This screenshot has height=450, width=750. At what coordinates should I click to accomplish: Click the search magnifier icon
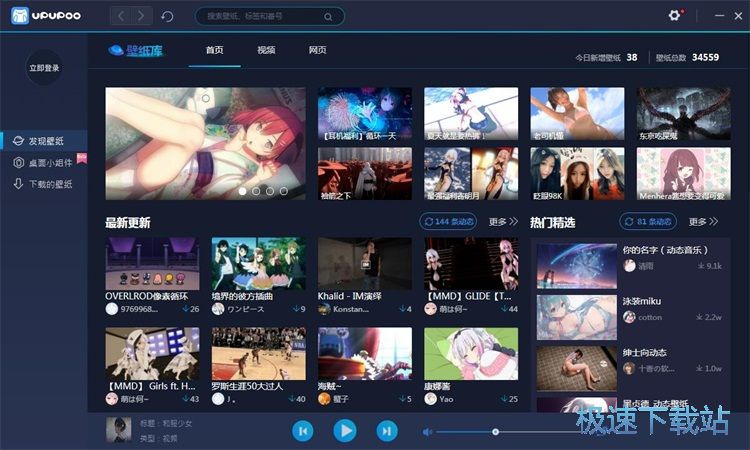328,17
